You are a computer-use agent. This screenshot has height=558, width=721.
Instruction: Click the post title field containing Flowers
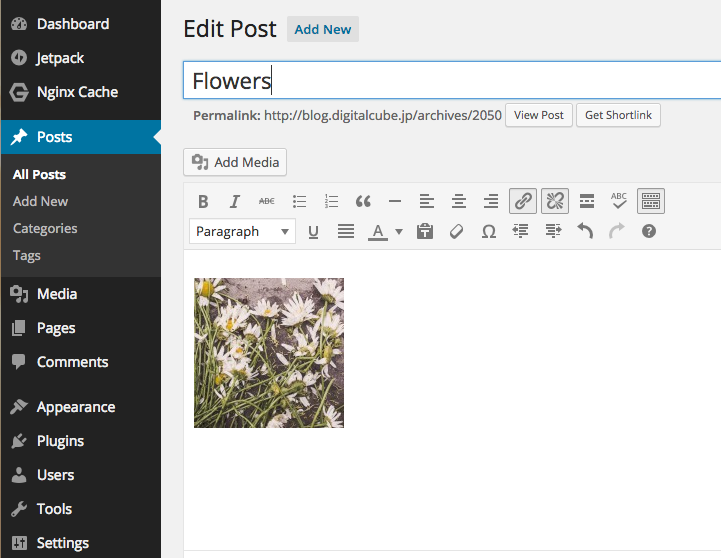pyautogui.click(x=450, y=80)
